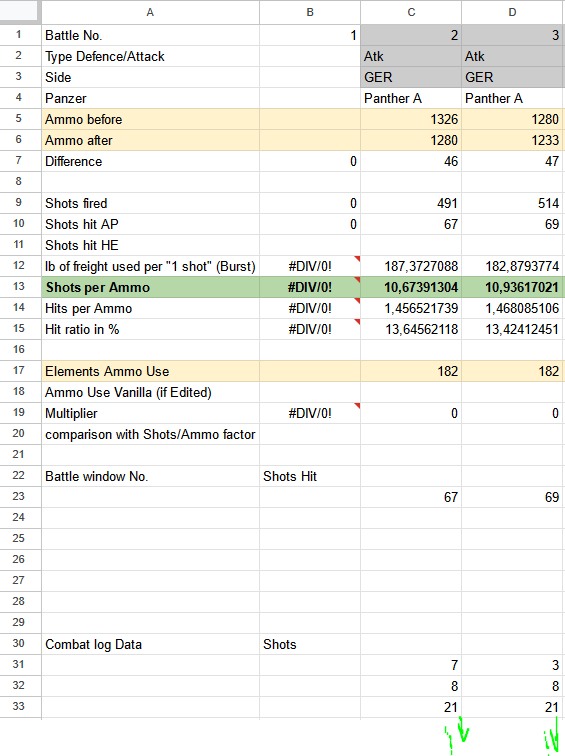
Task: Click the row 30 header
Action: click(18, 644)
